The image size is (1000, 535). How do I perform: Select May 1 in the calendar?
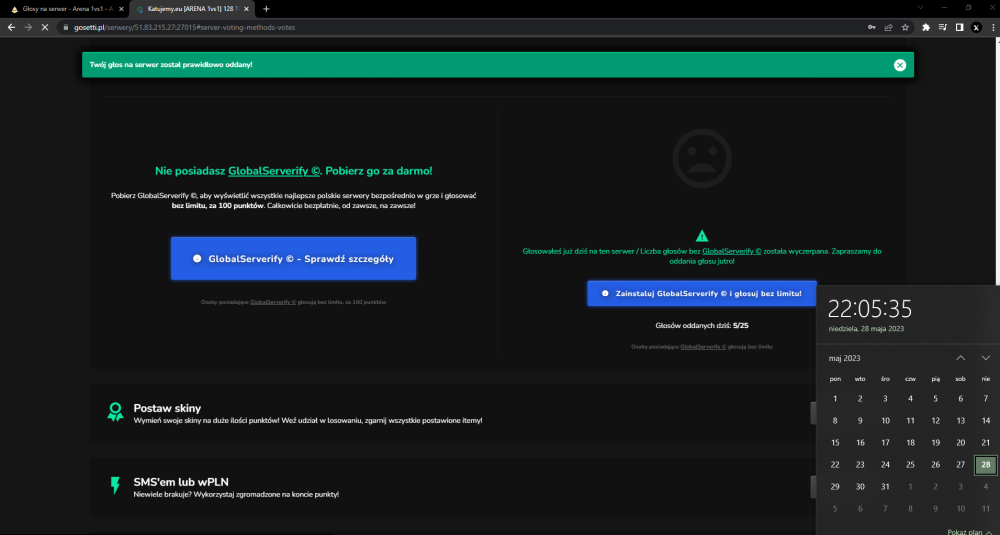[835, 399]
